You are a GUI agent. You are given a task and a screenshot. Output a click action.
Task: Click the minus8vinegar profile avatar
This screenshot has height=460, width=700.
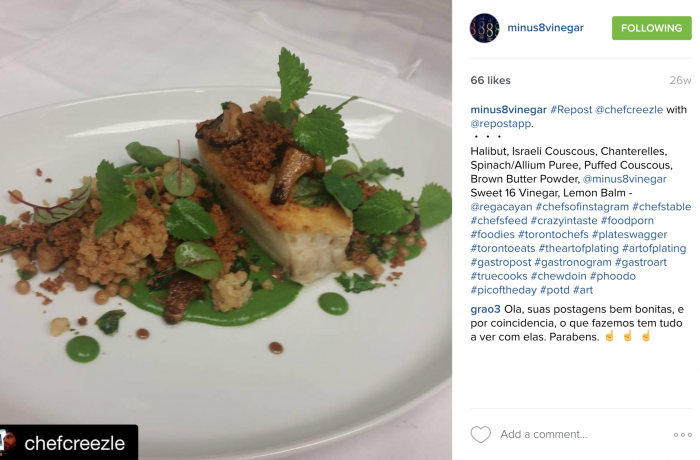tap(484, 28)
